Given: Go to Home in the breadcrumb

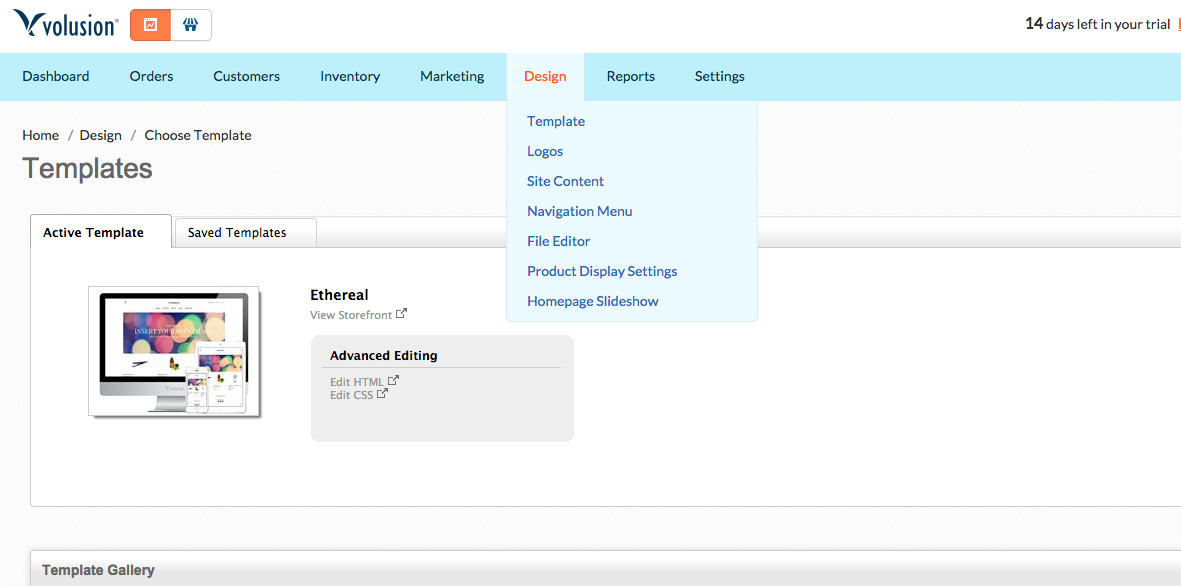Looking at the screenshot, I should 40,135.
